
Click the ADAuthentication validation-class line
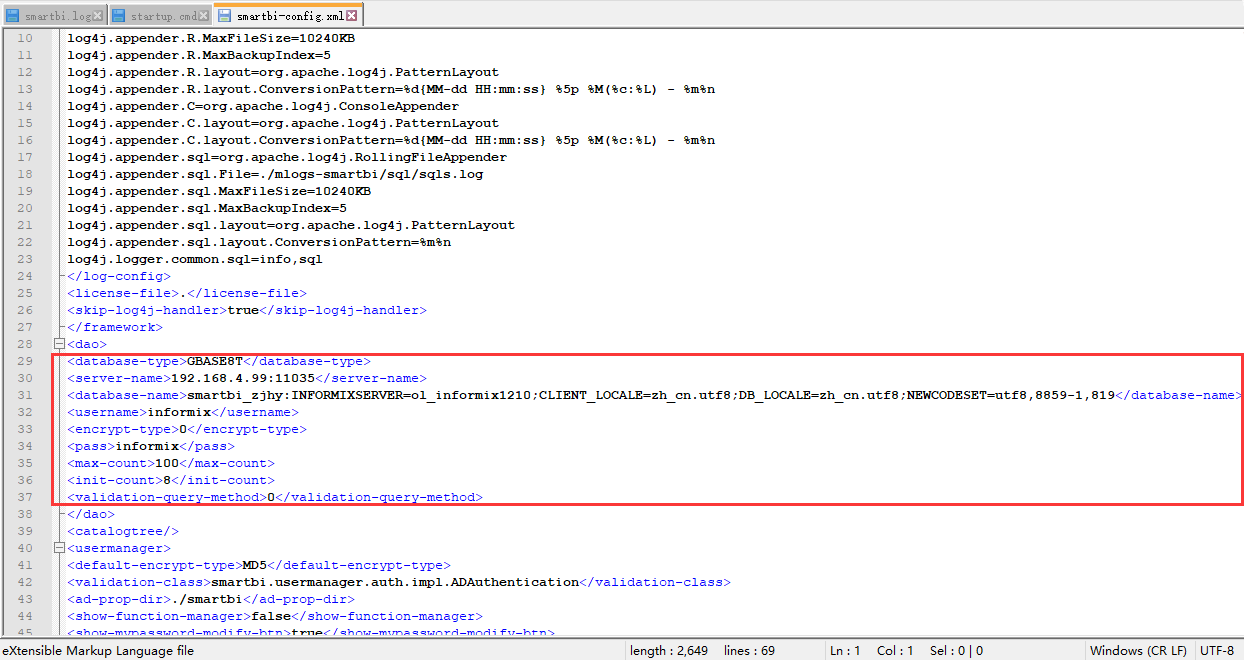point(399,582)
